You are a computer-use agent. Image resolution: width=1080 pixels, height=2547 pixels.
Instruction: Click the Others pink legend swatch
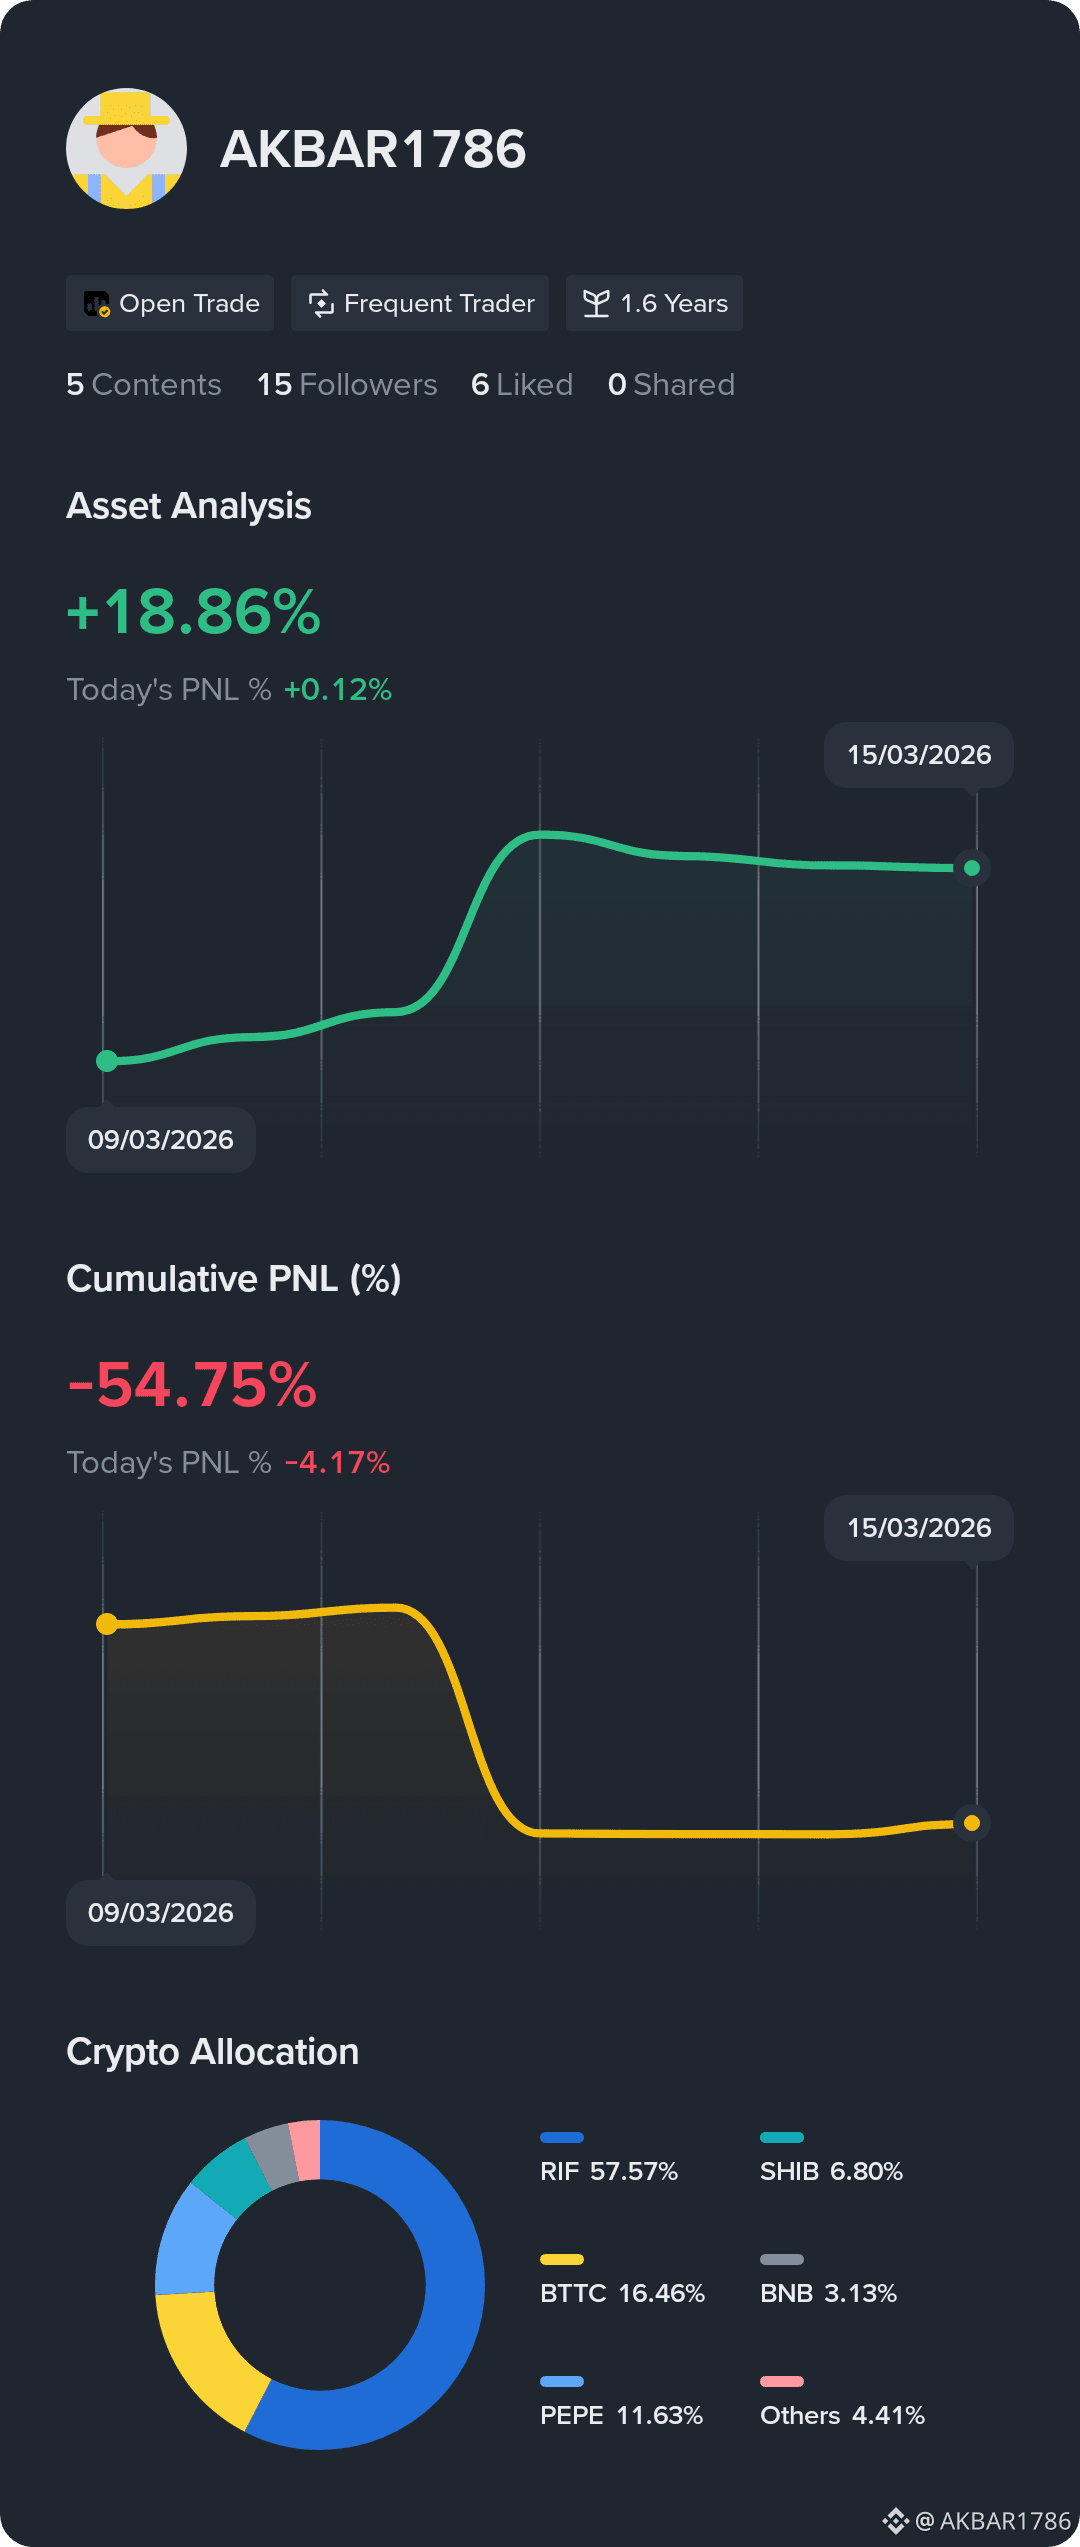782,2382
